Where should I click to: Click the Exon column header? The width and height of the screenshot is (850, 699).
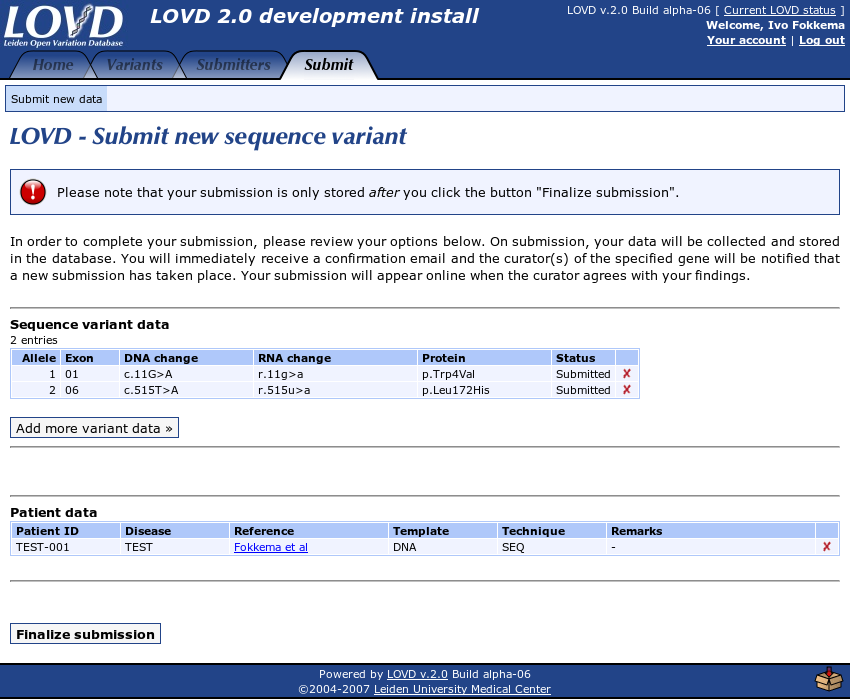point(90,358)
